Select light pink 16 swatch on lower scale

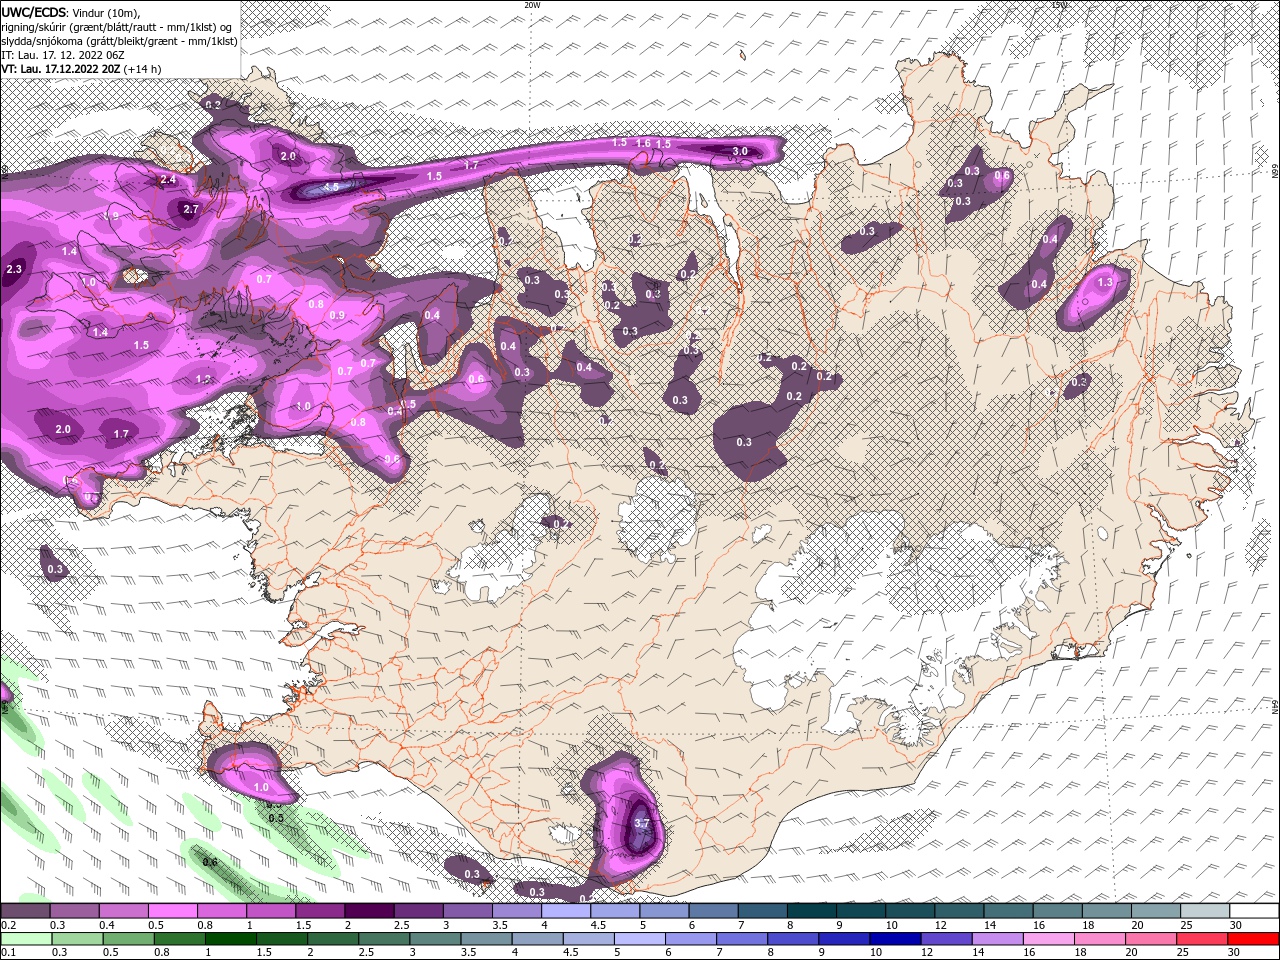click(x=1049, y=939)
